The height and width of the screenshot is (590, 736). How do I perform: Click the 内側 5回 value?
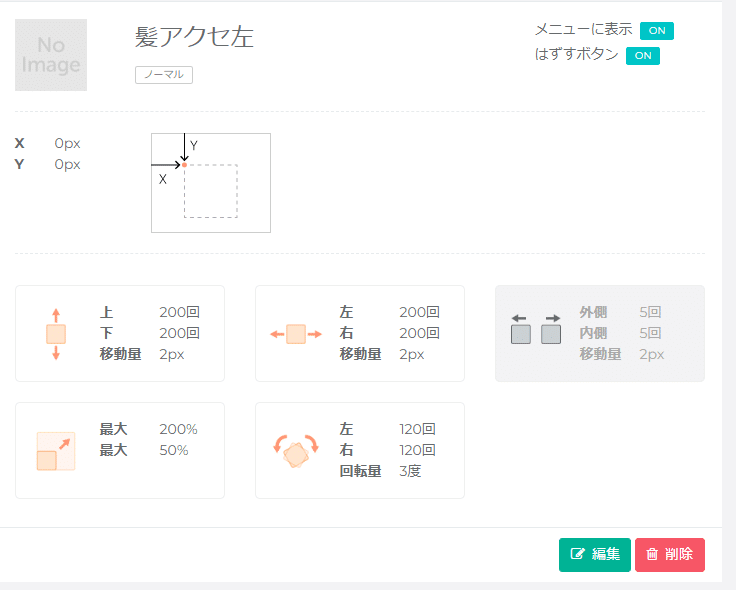click(x=650, y=333)
